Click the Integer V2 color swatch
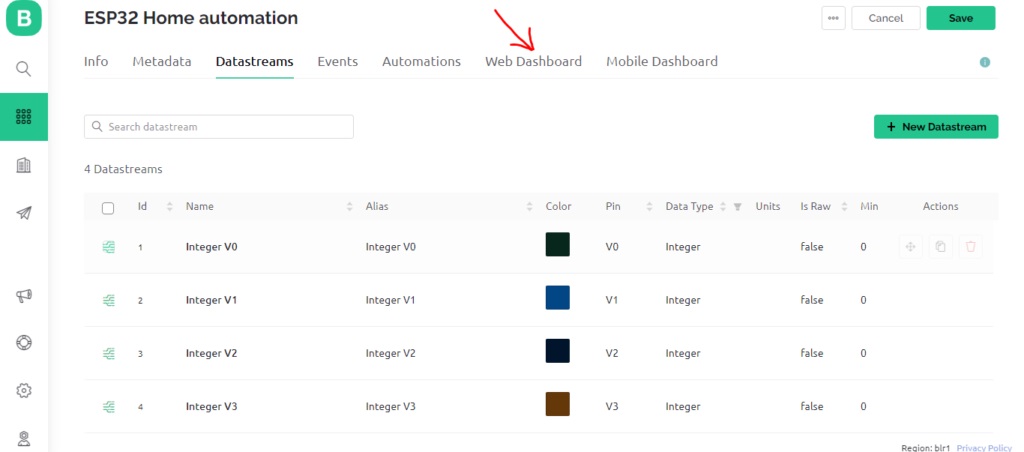Image resolution: width=1024 pixels, height=452 pixels. pyautogui.click(x=558, y=351)
